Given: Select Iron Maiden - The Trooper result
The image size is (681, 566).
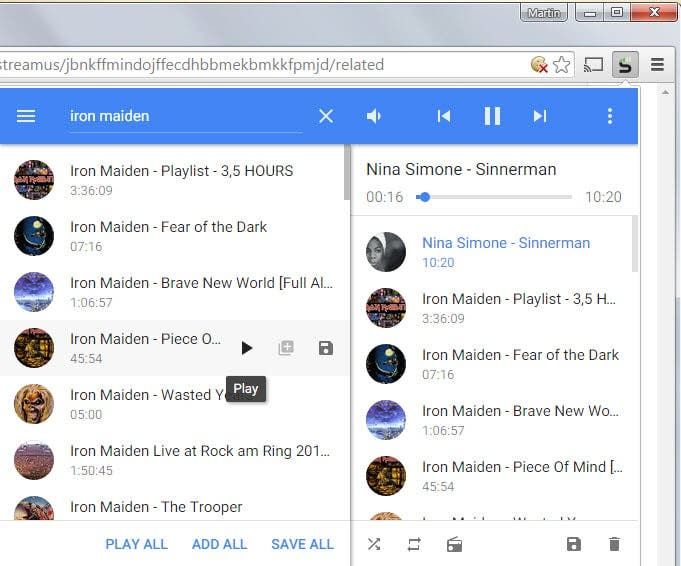Looking at the screenshot, I should pos(174,506).
